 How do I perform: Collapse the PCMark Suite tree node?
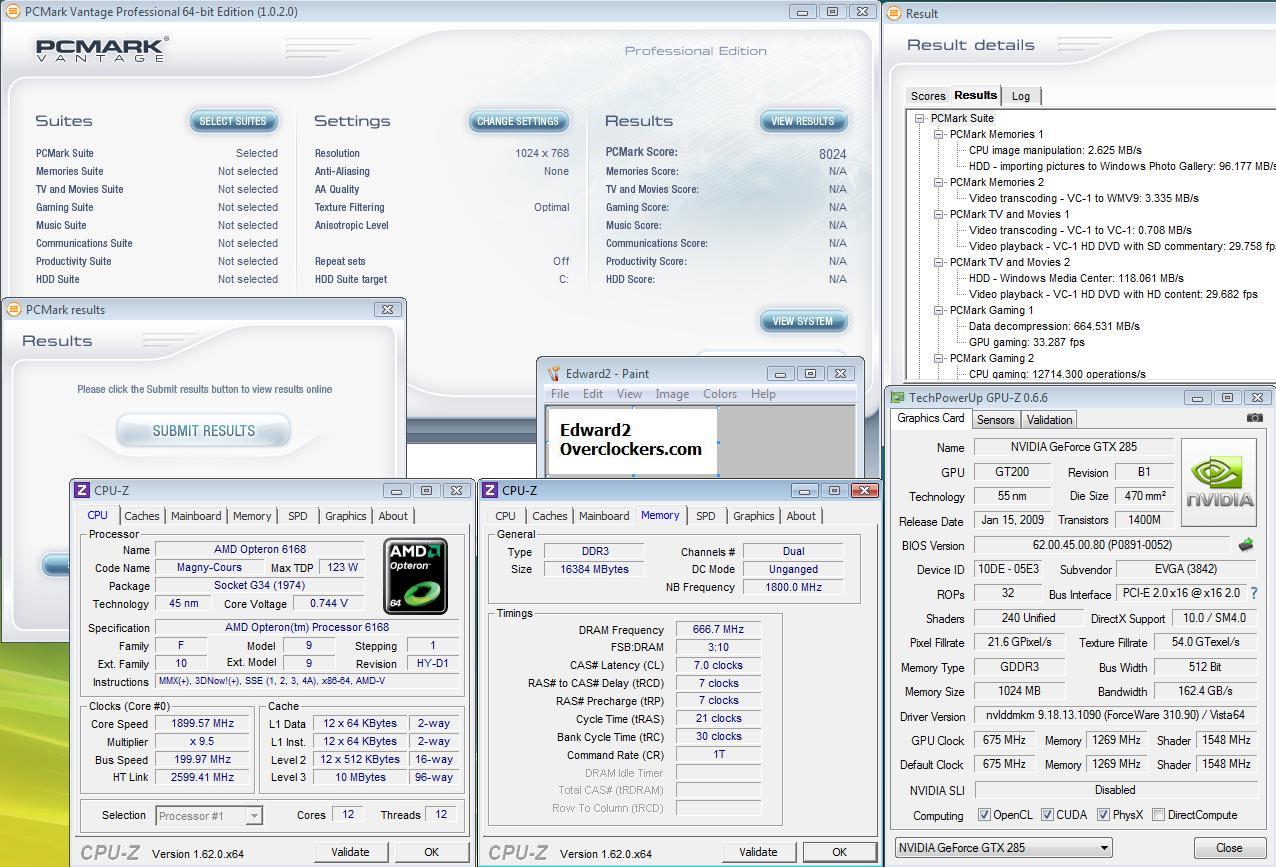pyautogui.click(x=919, y=118)
